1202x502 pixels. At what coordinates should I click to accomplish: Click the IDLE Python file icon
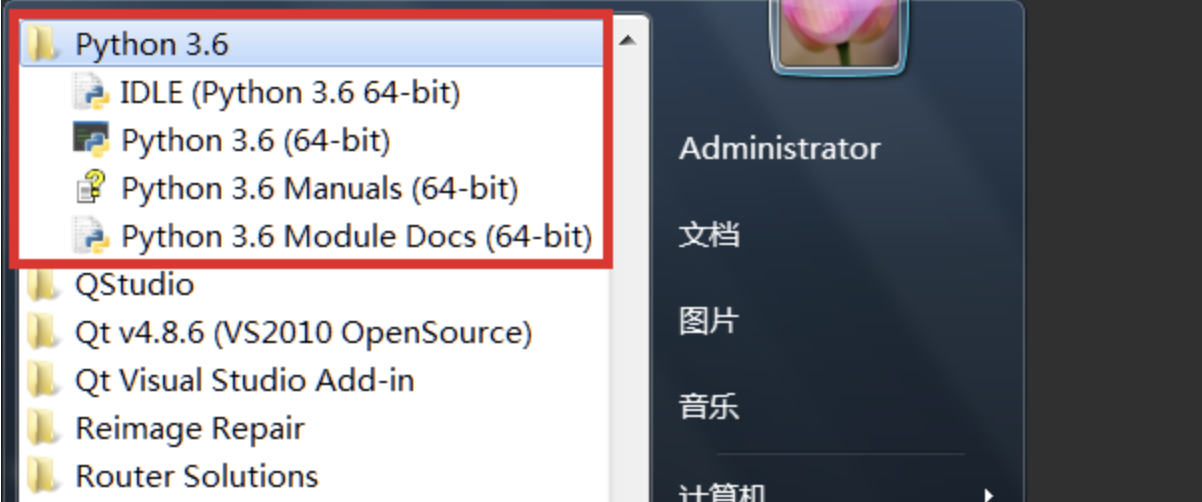90,93
